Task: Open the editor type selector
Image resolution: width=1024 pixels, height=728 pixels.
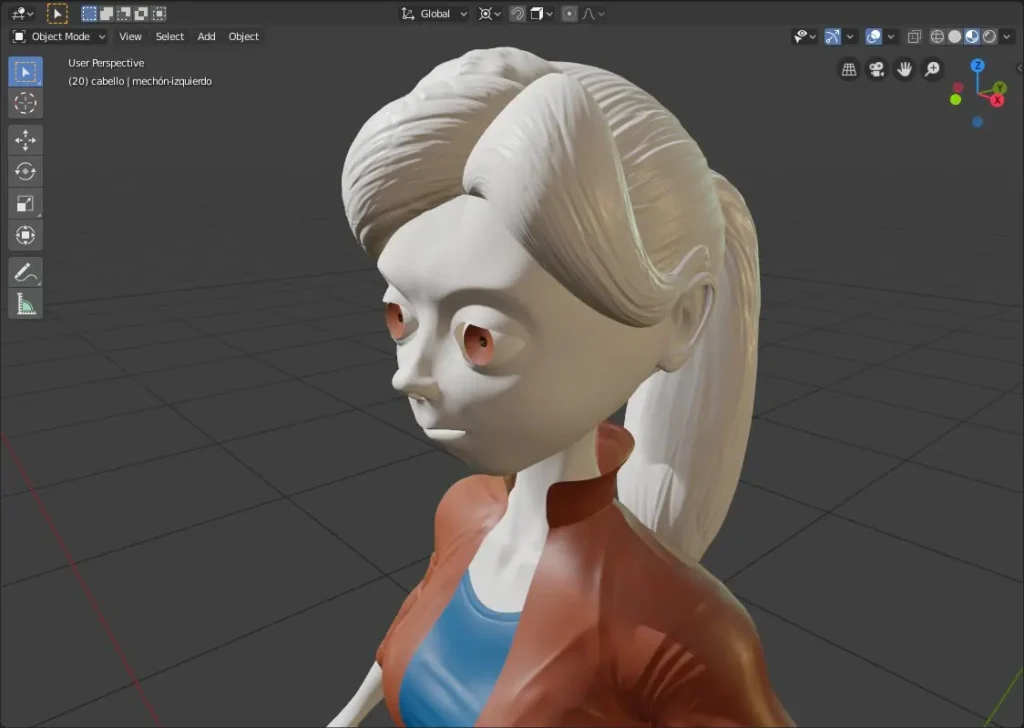Action: pos(22,13)
